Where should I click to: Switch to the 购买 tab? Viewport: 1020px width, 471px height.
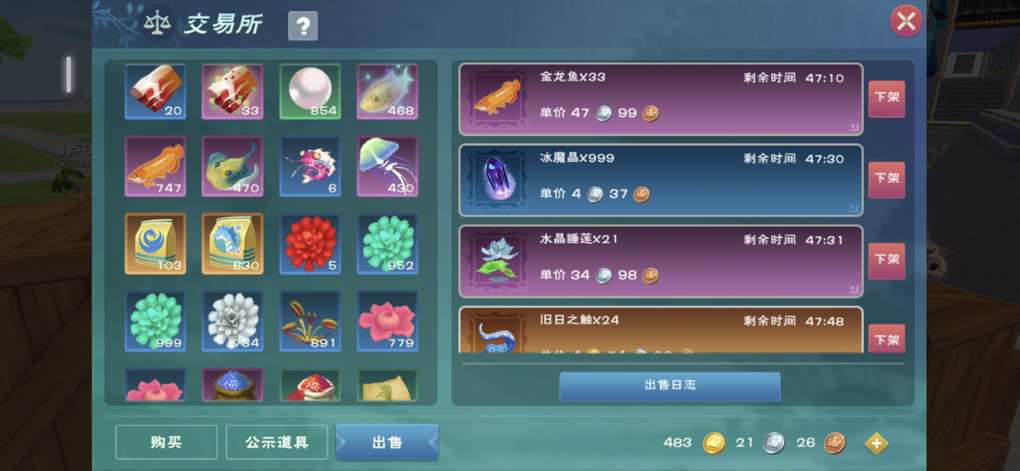click(167, 442)
